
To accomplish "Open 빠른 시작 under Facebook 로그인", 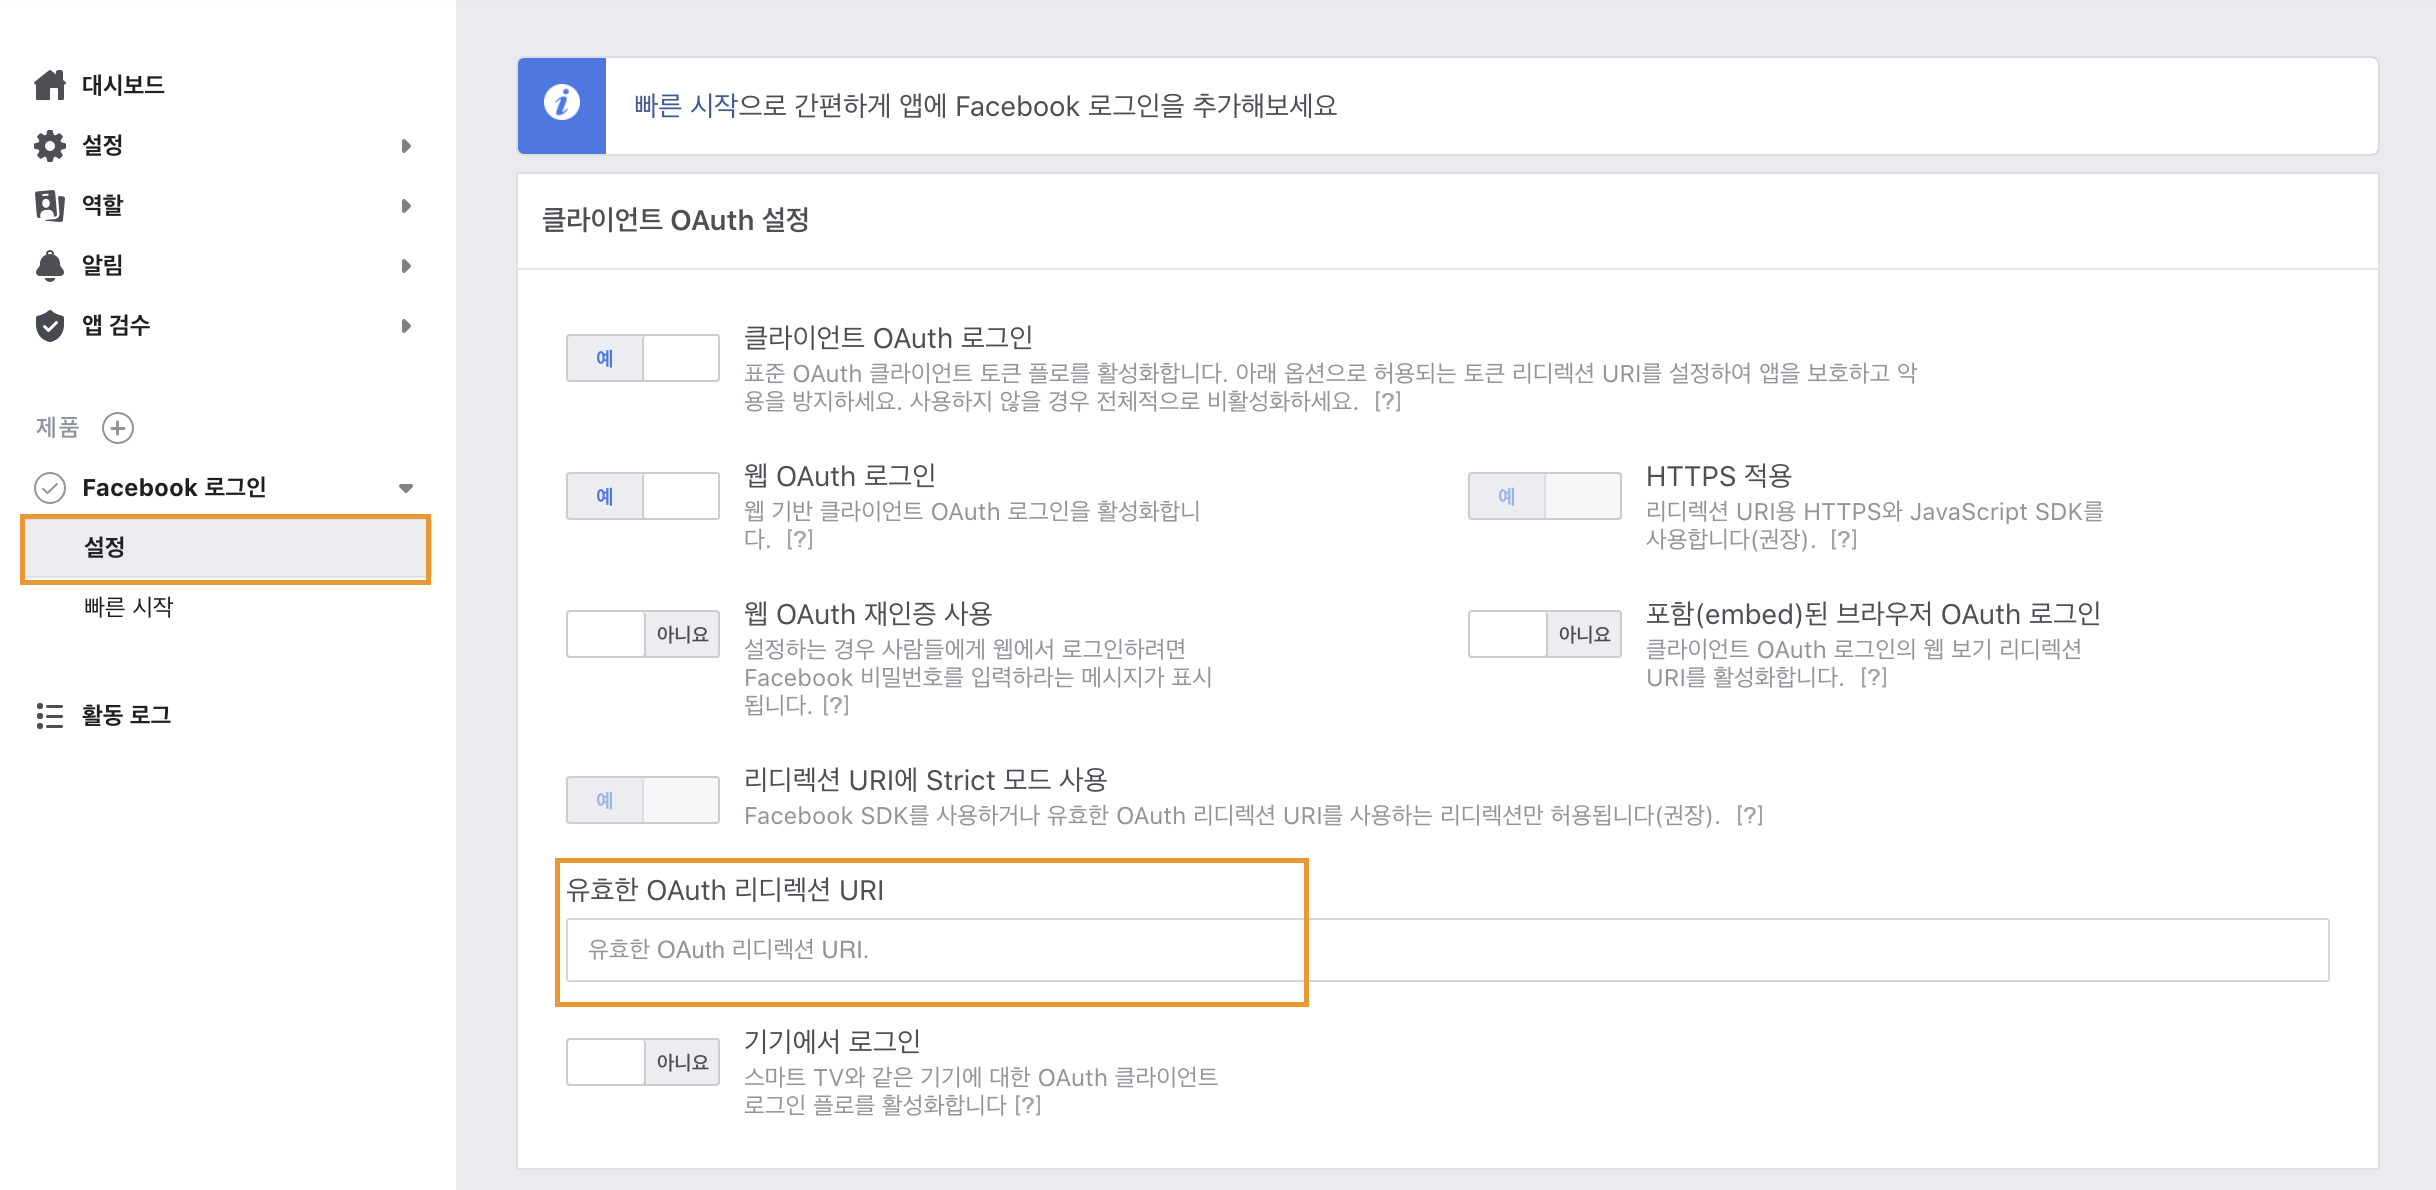I will tap(129, 607).
